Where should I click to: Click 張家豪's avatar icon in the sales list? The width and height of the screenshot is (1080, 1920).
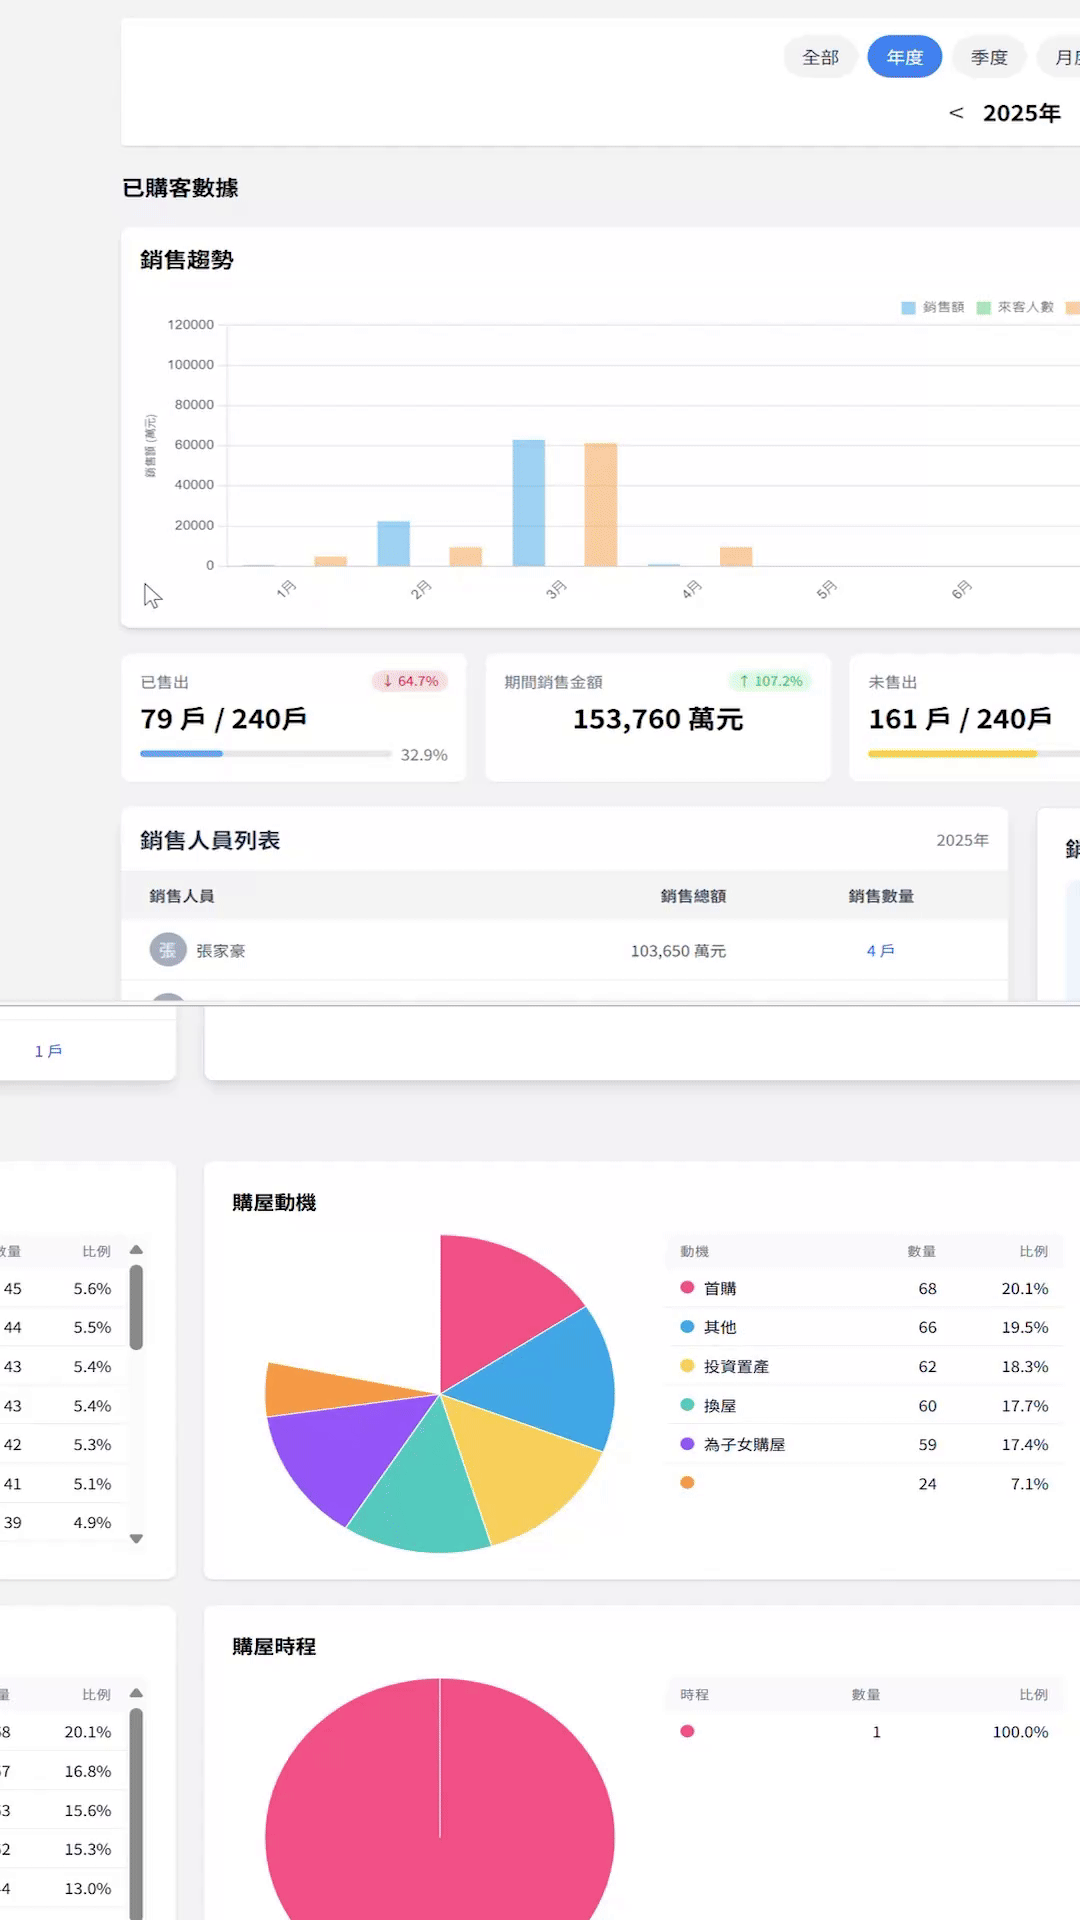coord(168,949)
